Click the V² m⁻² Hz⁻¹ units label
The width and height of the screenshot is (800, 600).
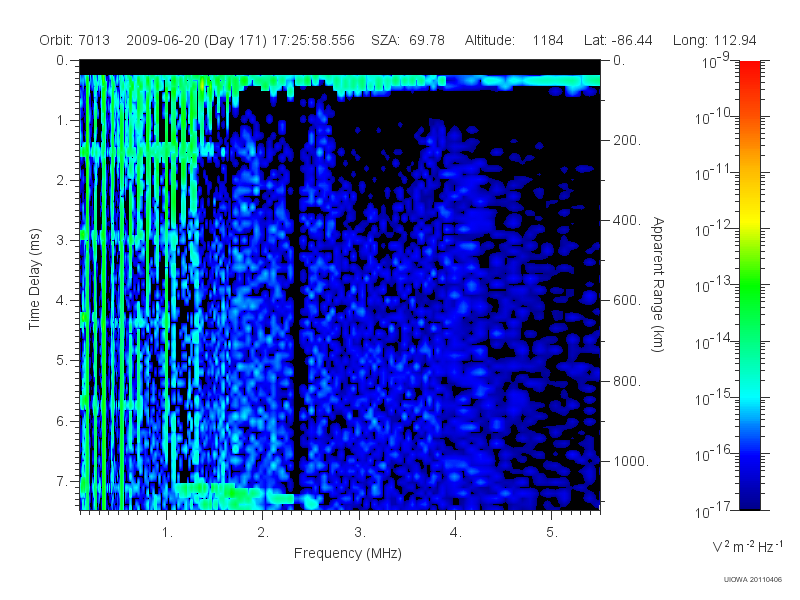click(x=747, y=546)
